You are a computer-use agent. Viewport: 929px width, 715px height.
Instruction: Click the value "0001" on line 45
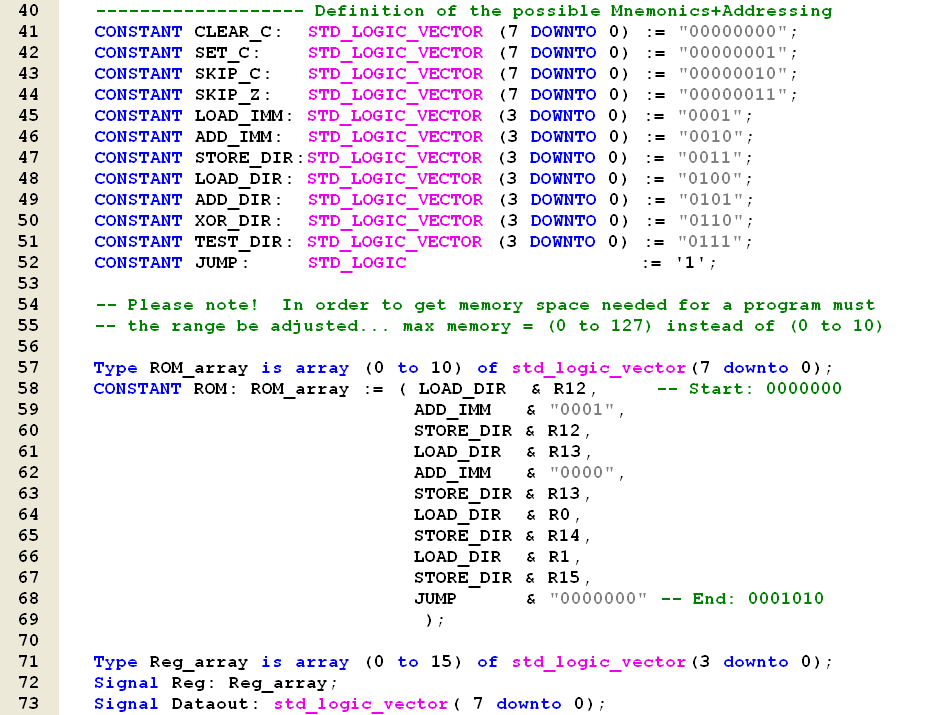(x=711, y=116)
